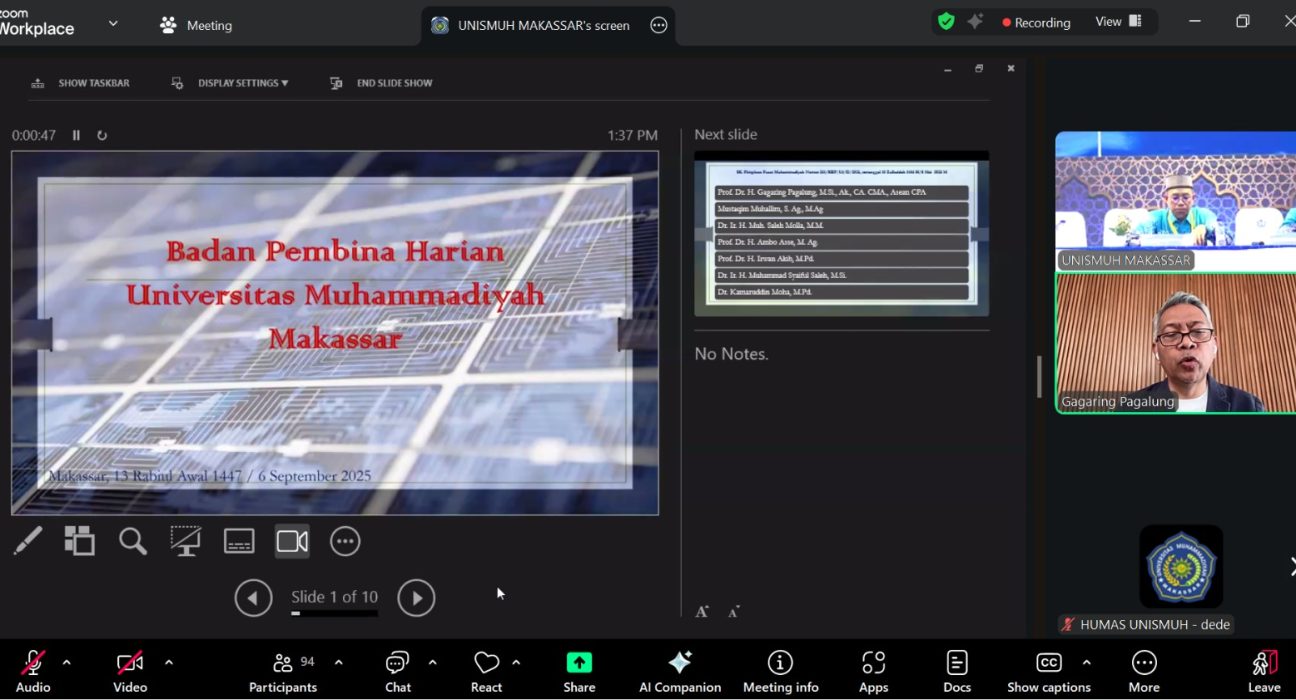This screenshot has height=700, width=1296.
Task: Open the React menu
Action: [x=487, y=671]
